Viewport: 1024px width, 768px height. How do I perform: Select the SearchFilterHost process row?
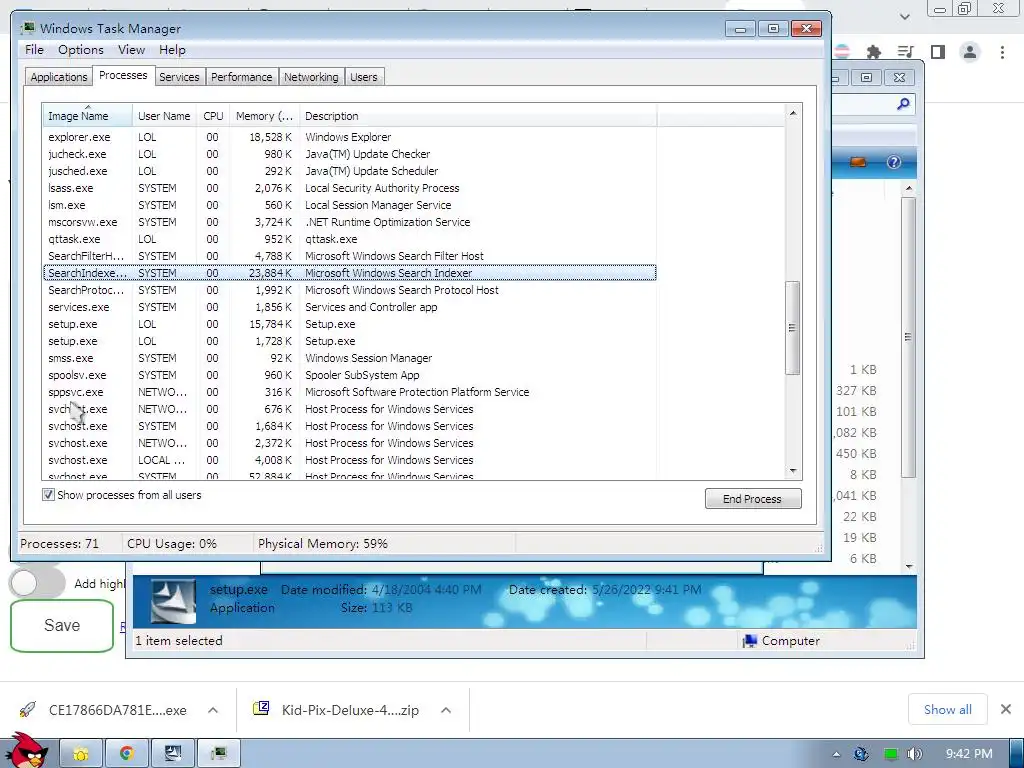coord(349,256)
